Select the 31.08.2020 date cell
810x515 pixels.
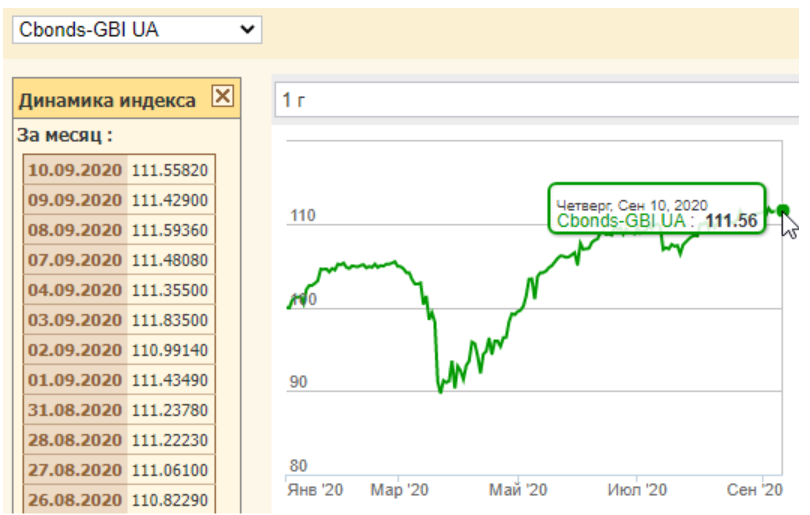pos(75,410)
